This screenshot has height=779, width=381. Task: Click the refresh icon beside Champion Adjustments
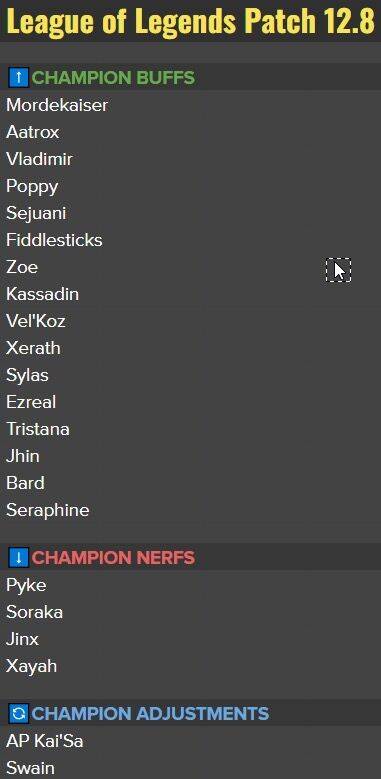point(19,714)
